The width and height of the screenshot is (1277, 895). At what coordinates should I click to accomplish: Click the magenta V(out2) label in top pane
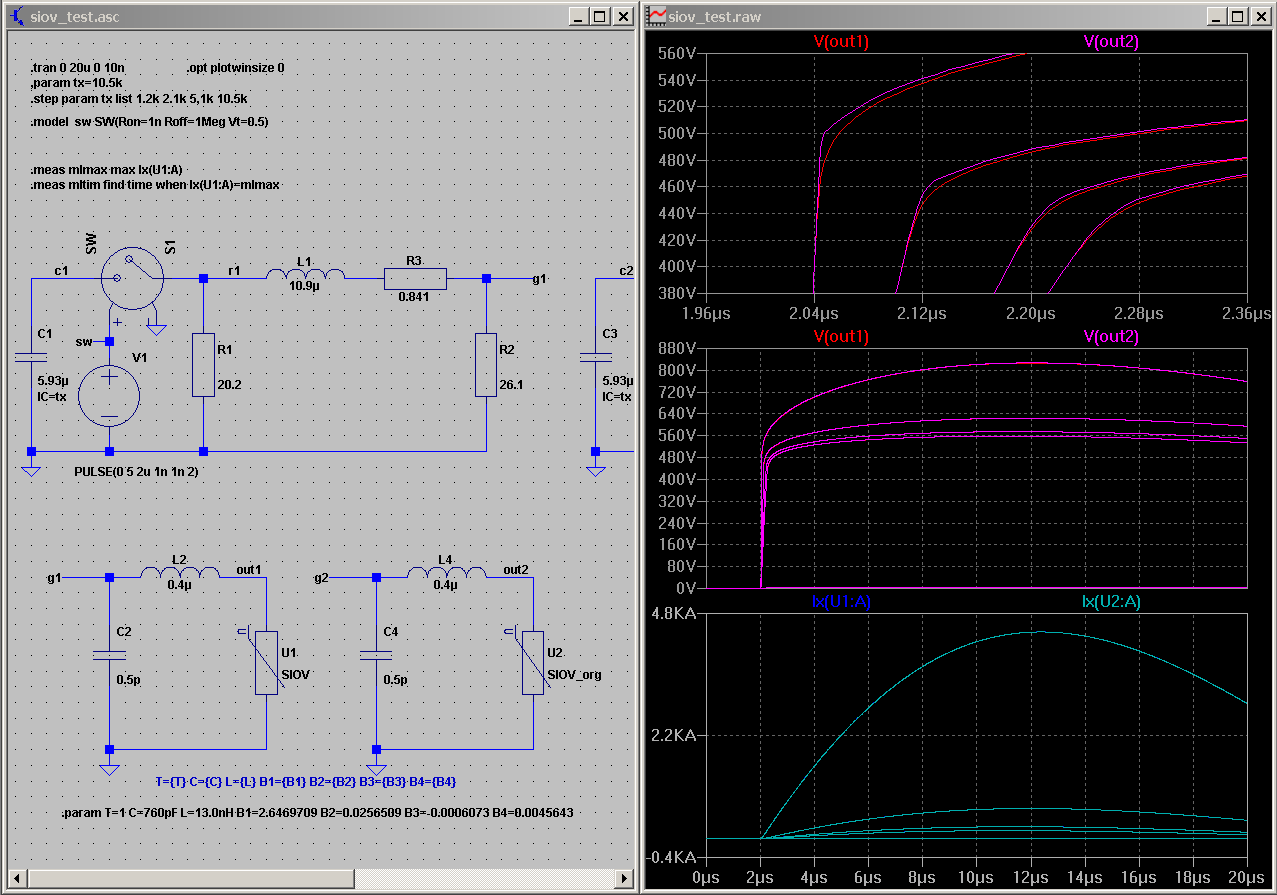(1111, 42)
